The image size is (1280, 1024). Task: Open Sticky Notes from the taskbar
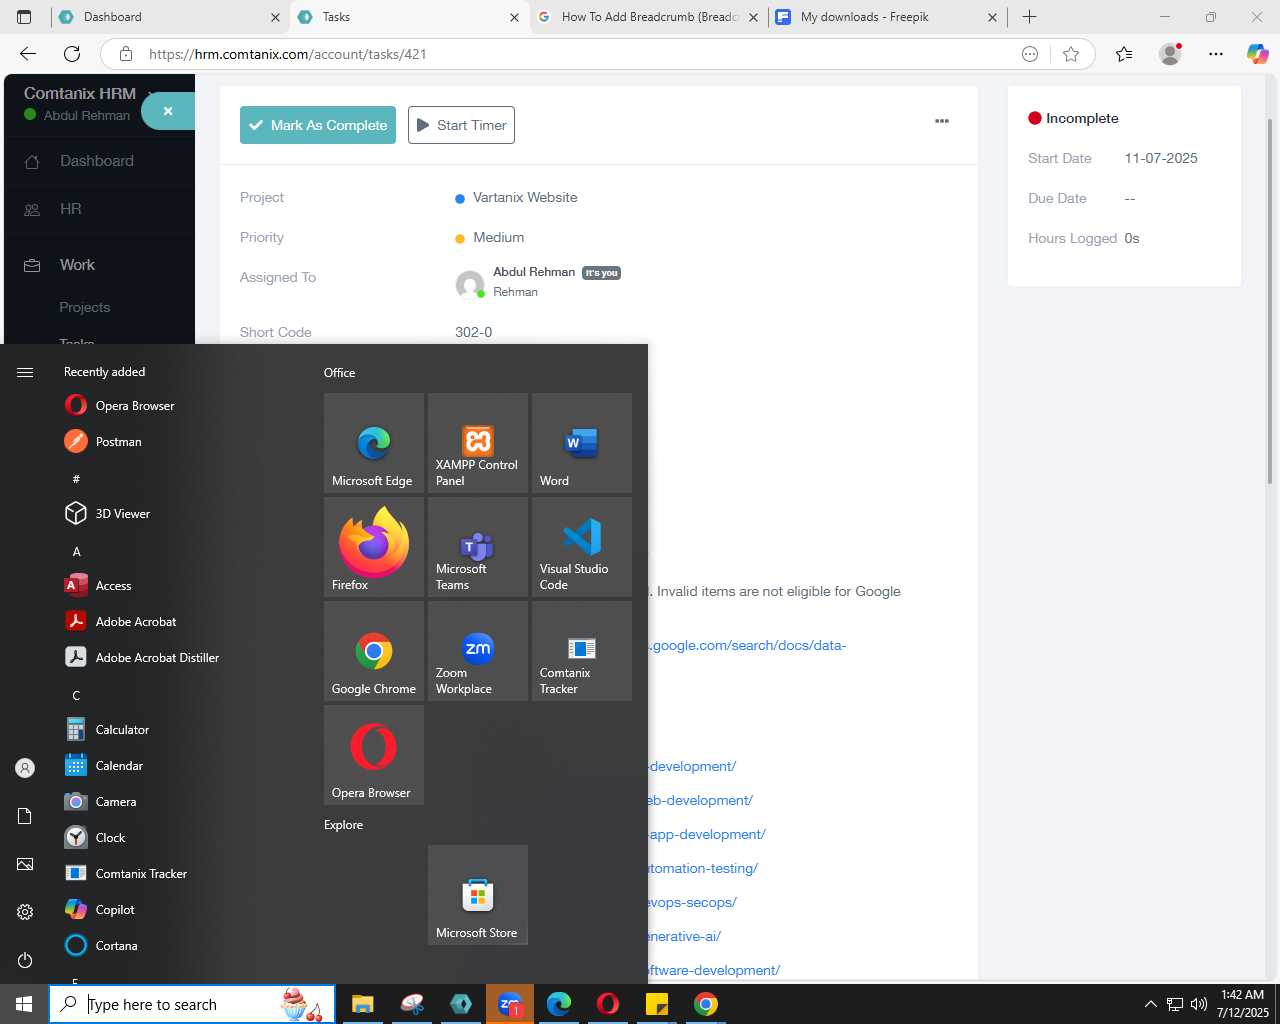tap(657, 1004)
